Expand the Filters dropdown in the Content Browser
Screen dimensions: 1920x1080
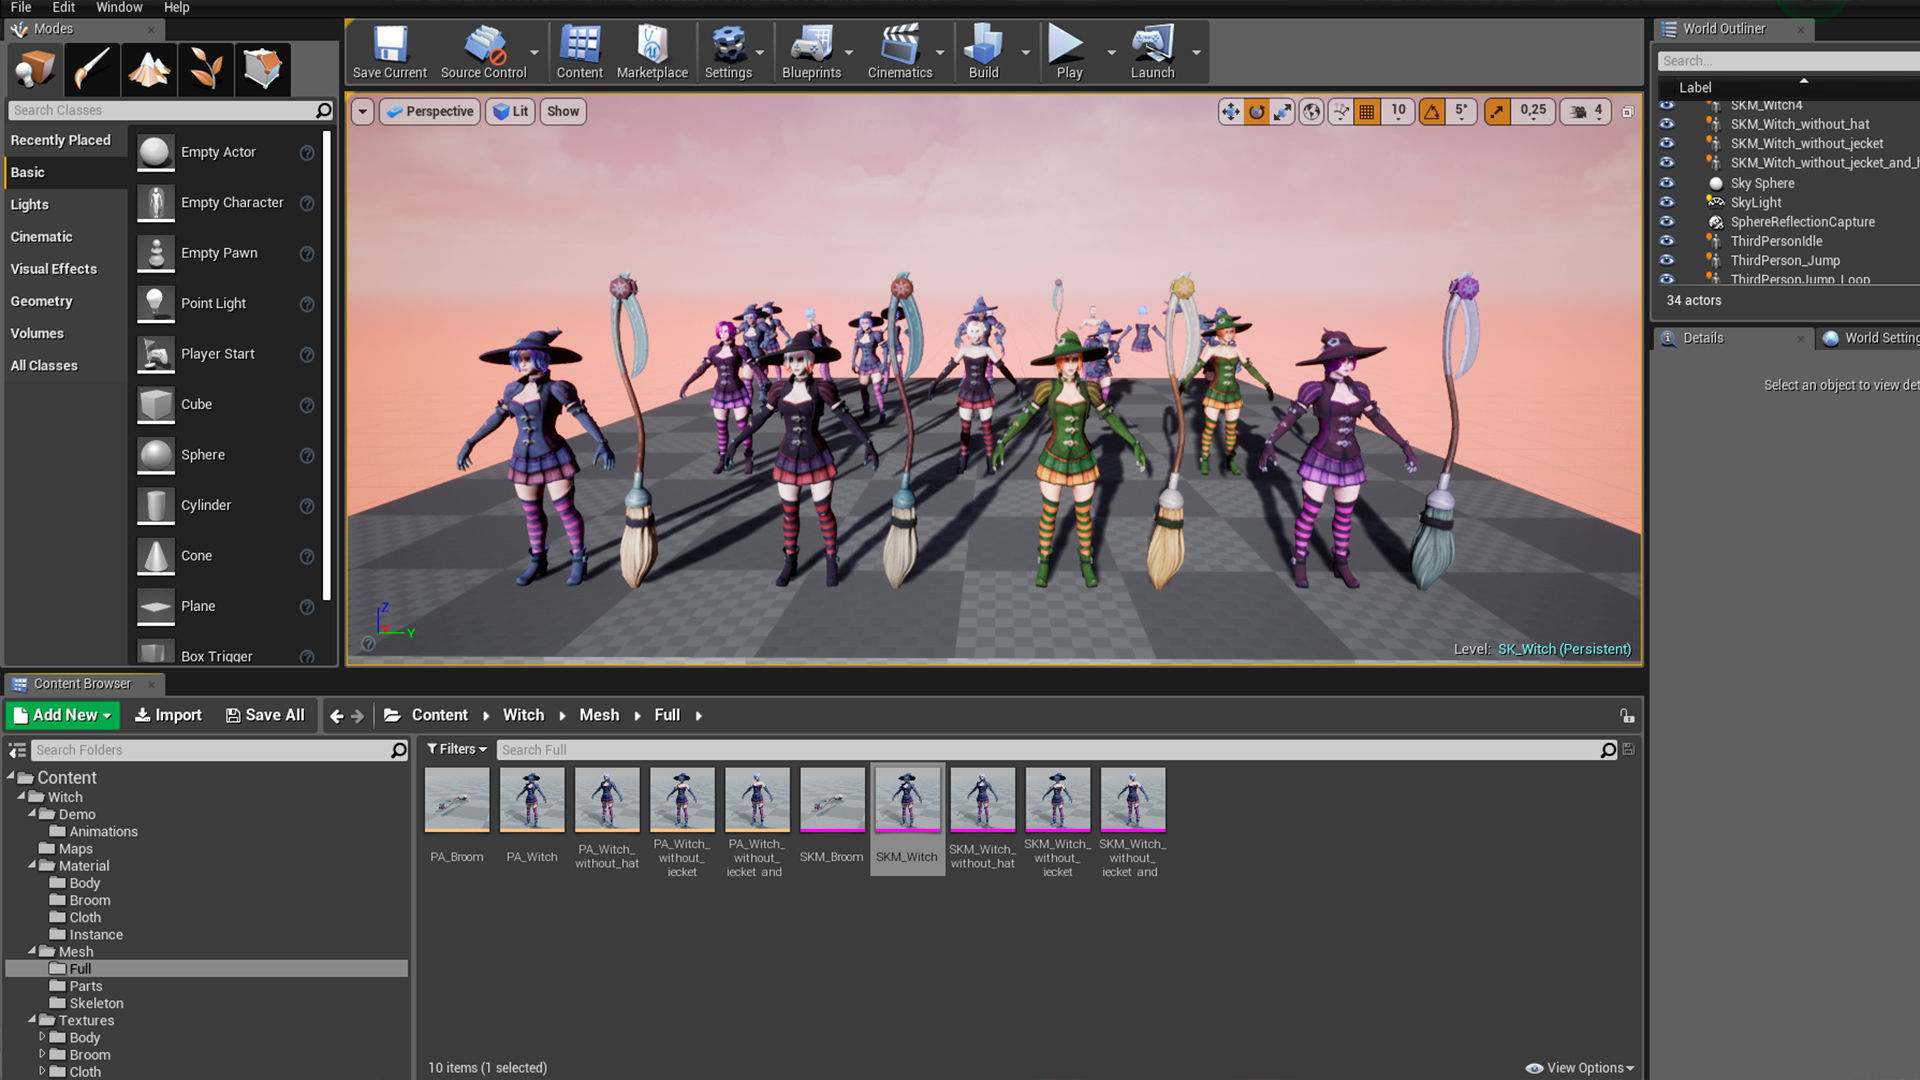[x=456, y=749]
